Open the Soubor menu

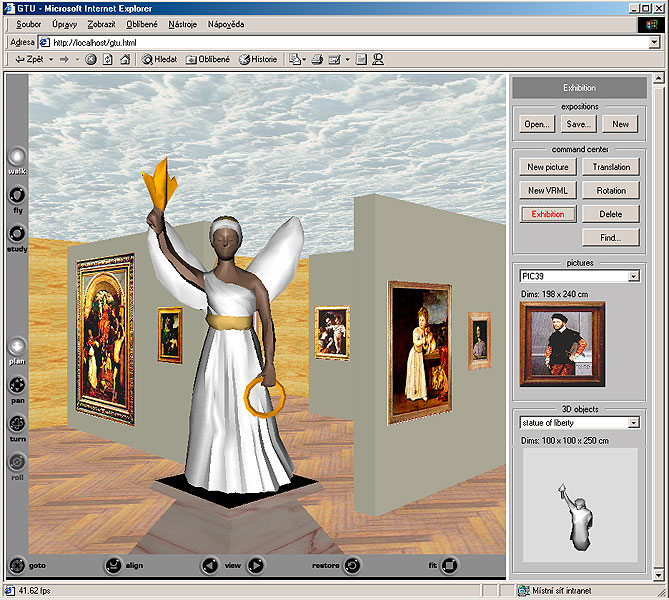click(29, 24)
